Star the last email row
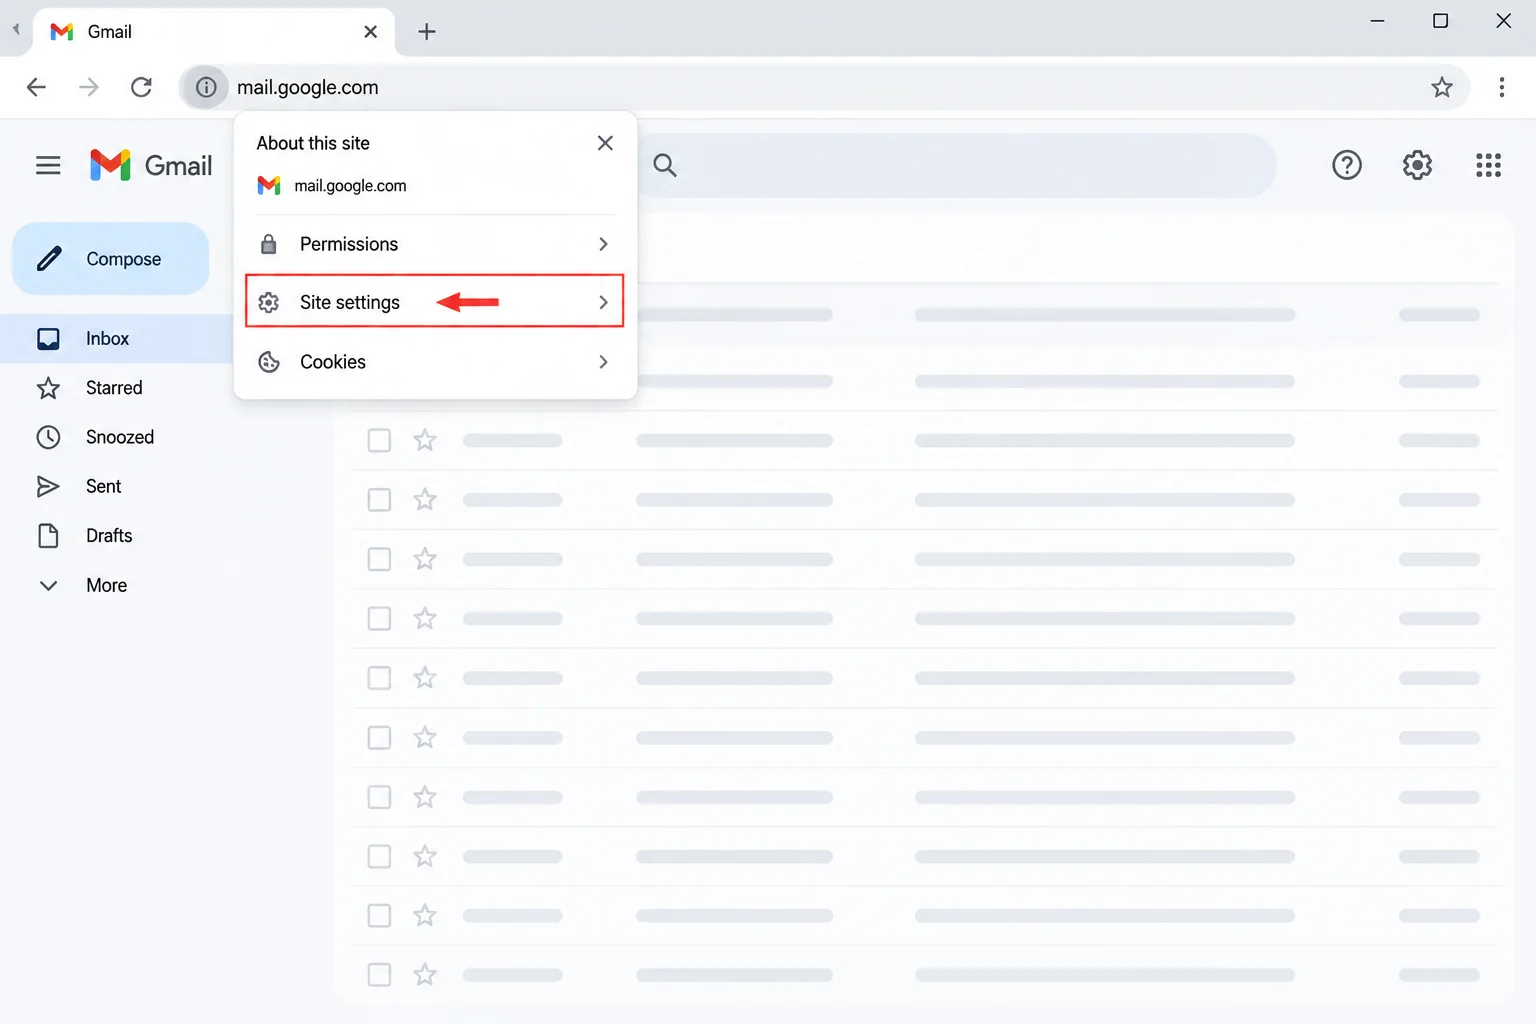 (x=425, y=974)
